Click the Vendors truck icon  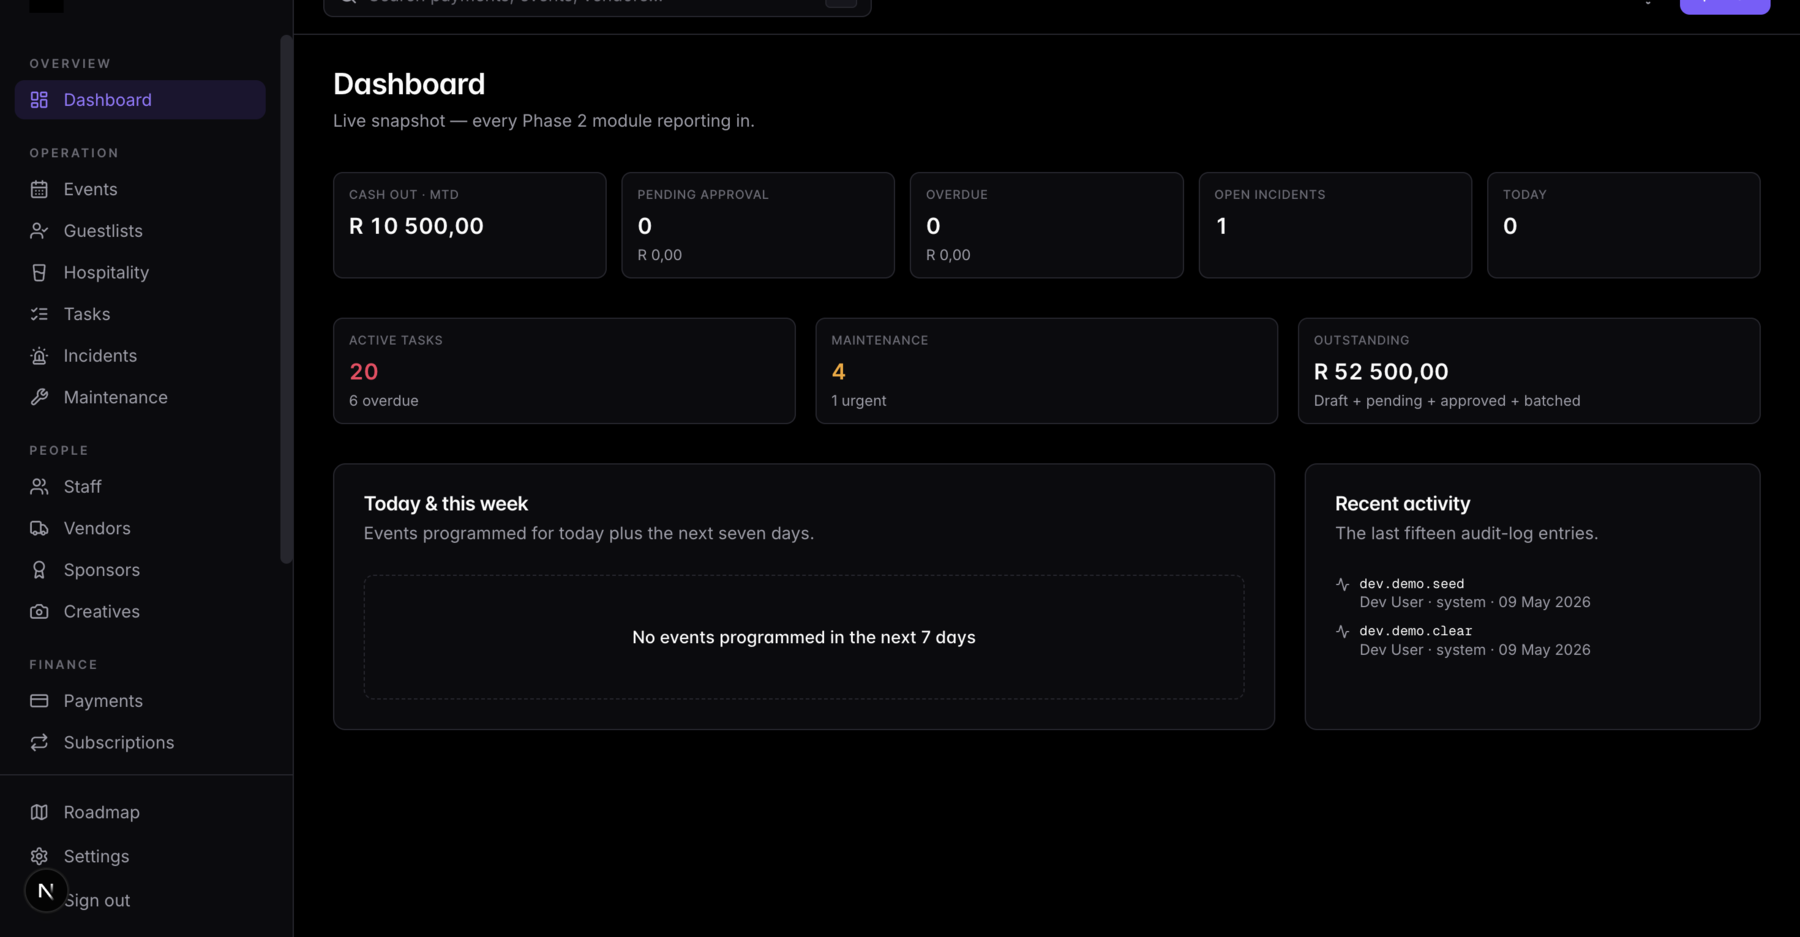[39, 528]
